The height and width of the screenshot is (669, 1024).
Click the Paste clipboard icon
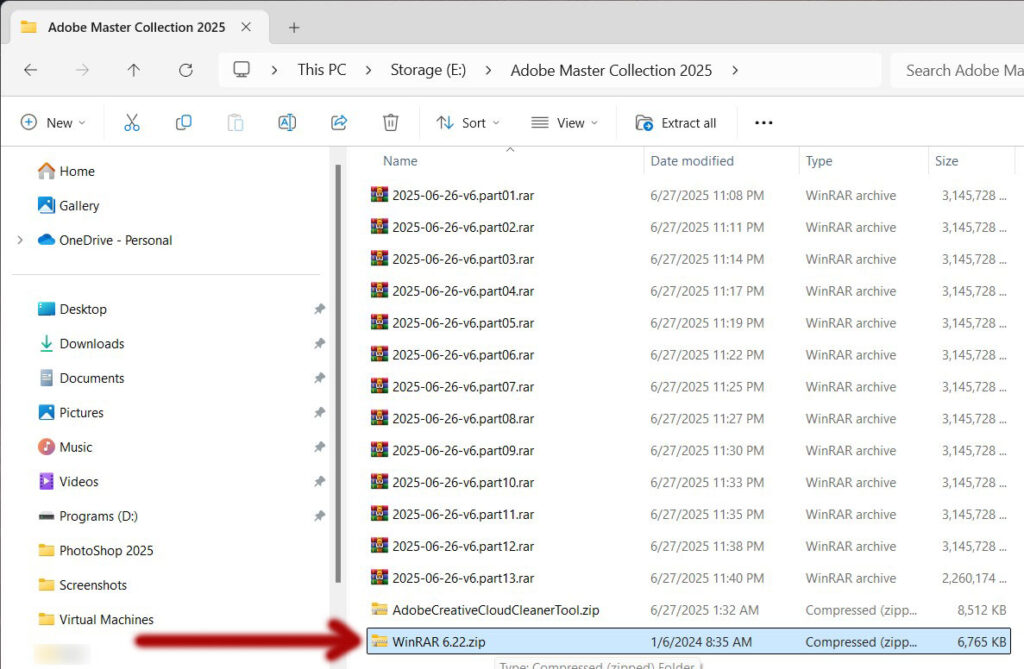click(235, 122)
